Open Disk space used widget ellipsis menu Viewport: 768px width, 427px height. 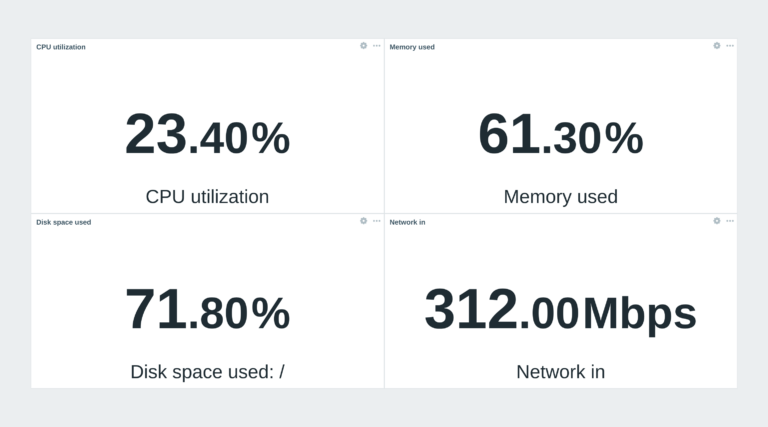pos(377,221)
